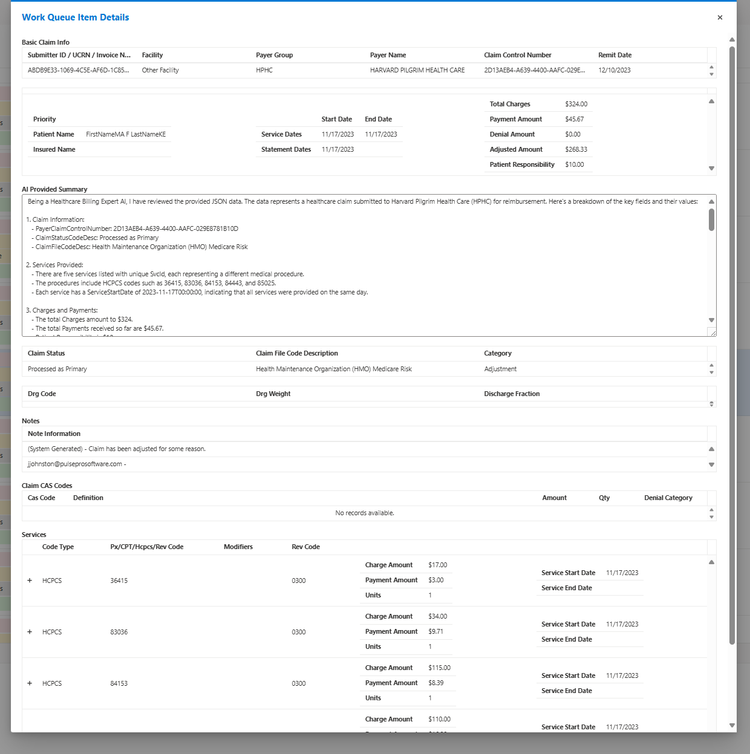Click the patient name FirstNameMA F LastNameKE
The image size is (750, 754).
[x=126, y=134]
